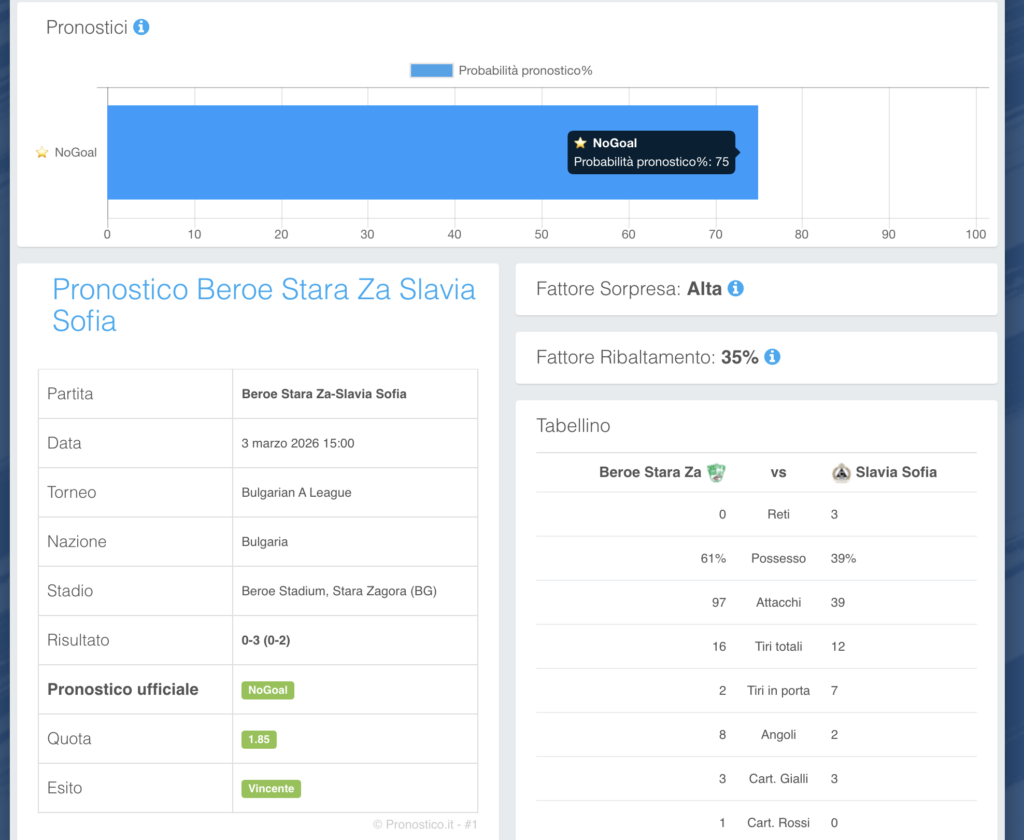Click the Probabilità pronostico% legend label
The height and width of the screenshot is (840, 1024).
point(525,70)
